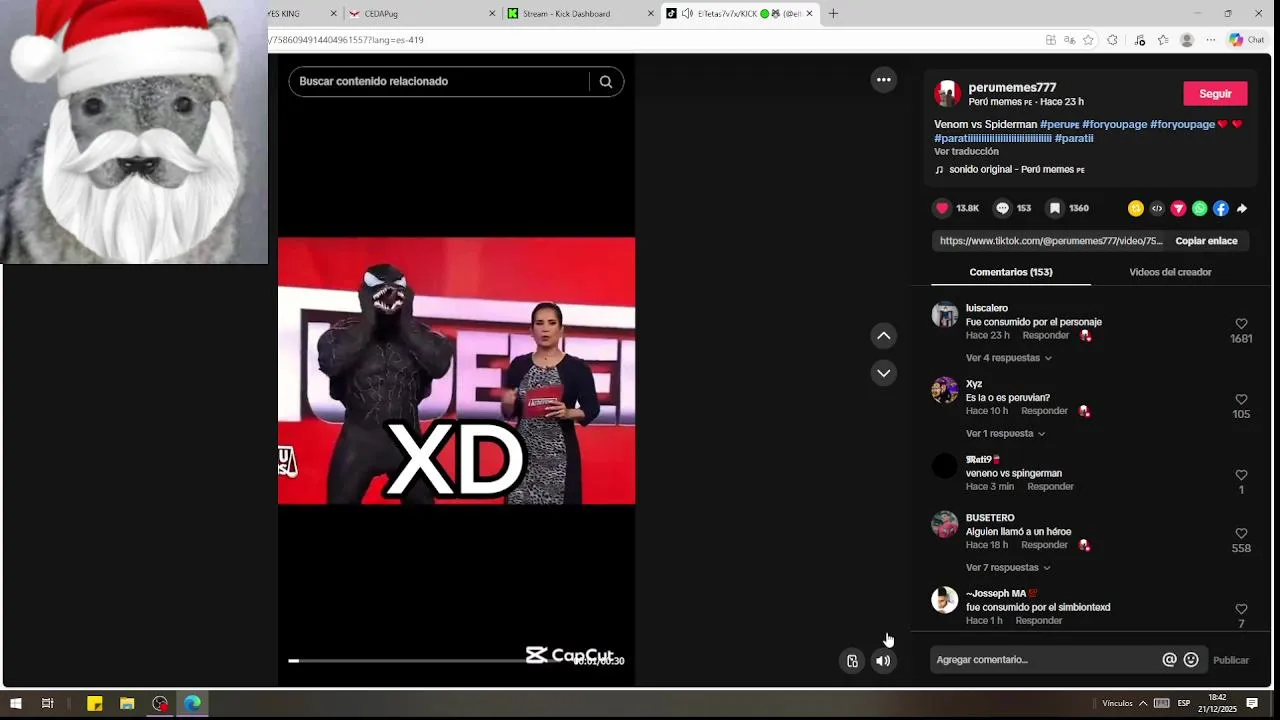The width and height of the screenshot is (1280, 720).
Task: Open the embed code icon
Action: pyautogui.click(x=1157, y=209)
